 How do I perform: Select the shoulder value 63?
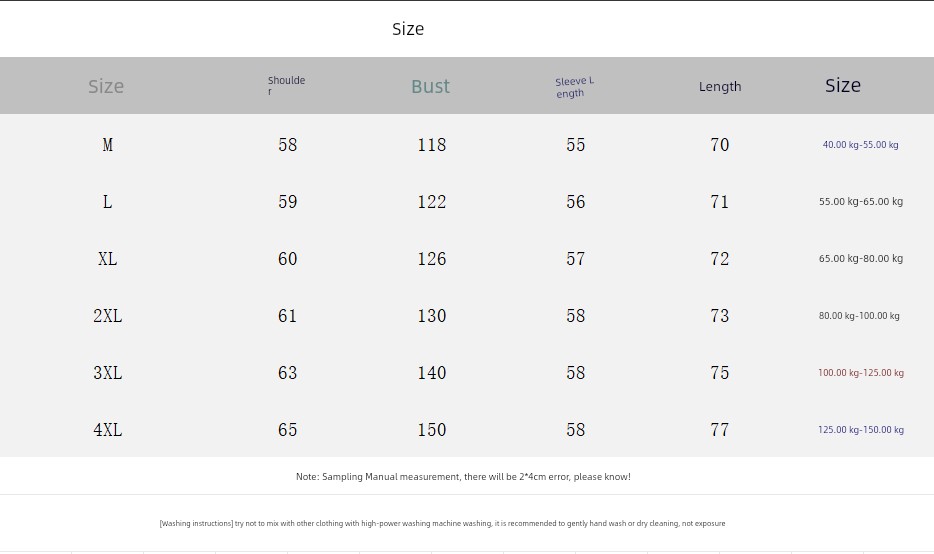(287, 373)
